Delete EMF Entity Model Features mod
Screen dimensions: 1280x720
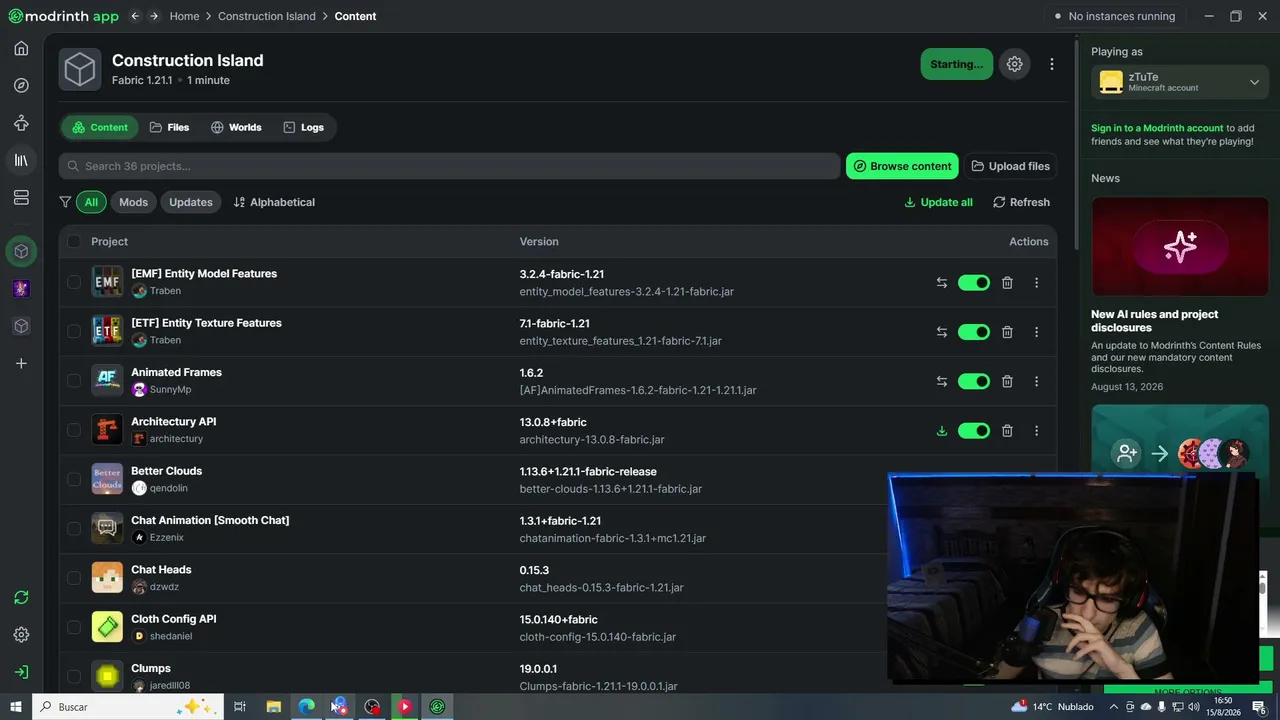1007,283
